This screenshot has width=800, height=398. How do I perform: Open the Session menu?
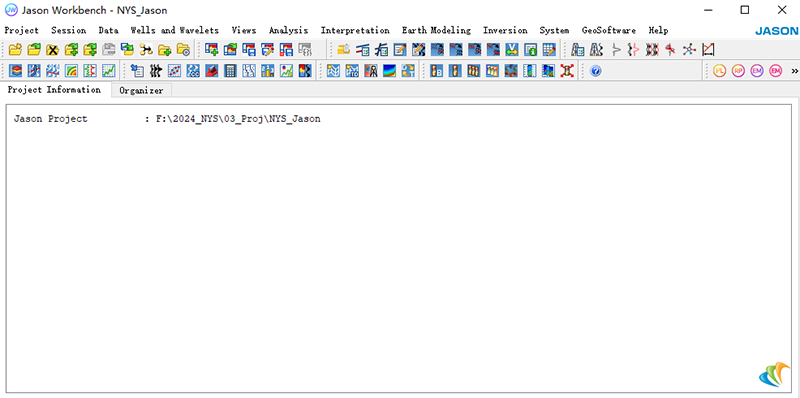(68, 31)
